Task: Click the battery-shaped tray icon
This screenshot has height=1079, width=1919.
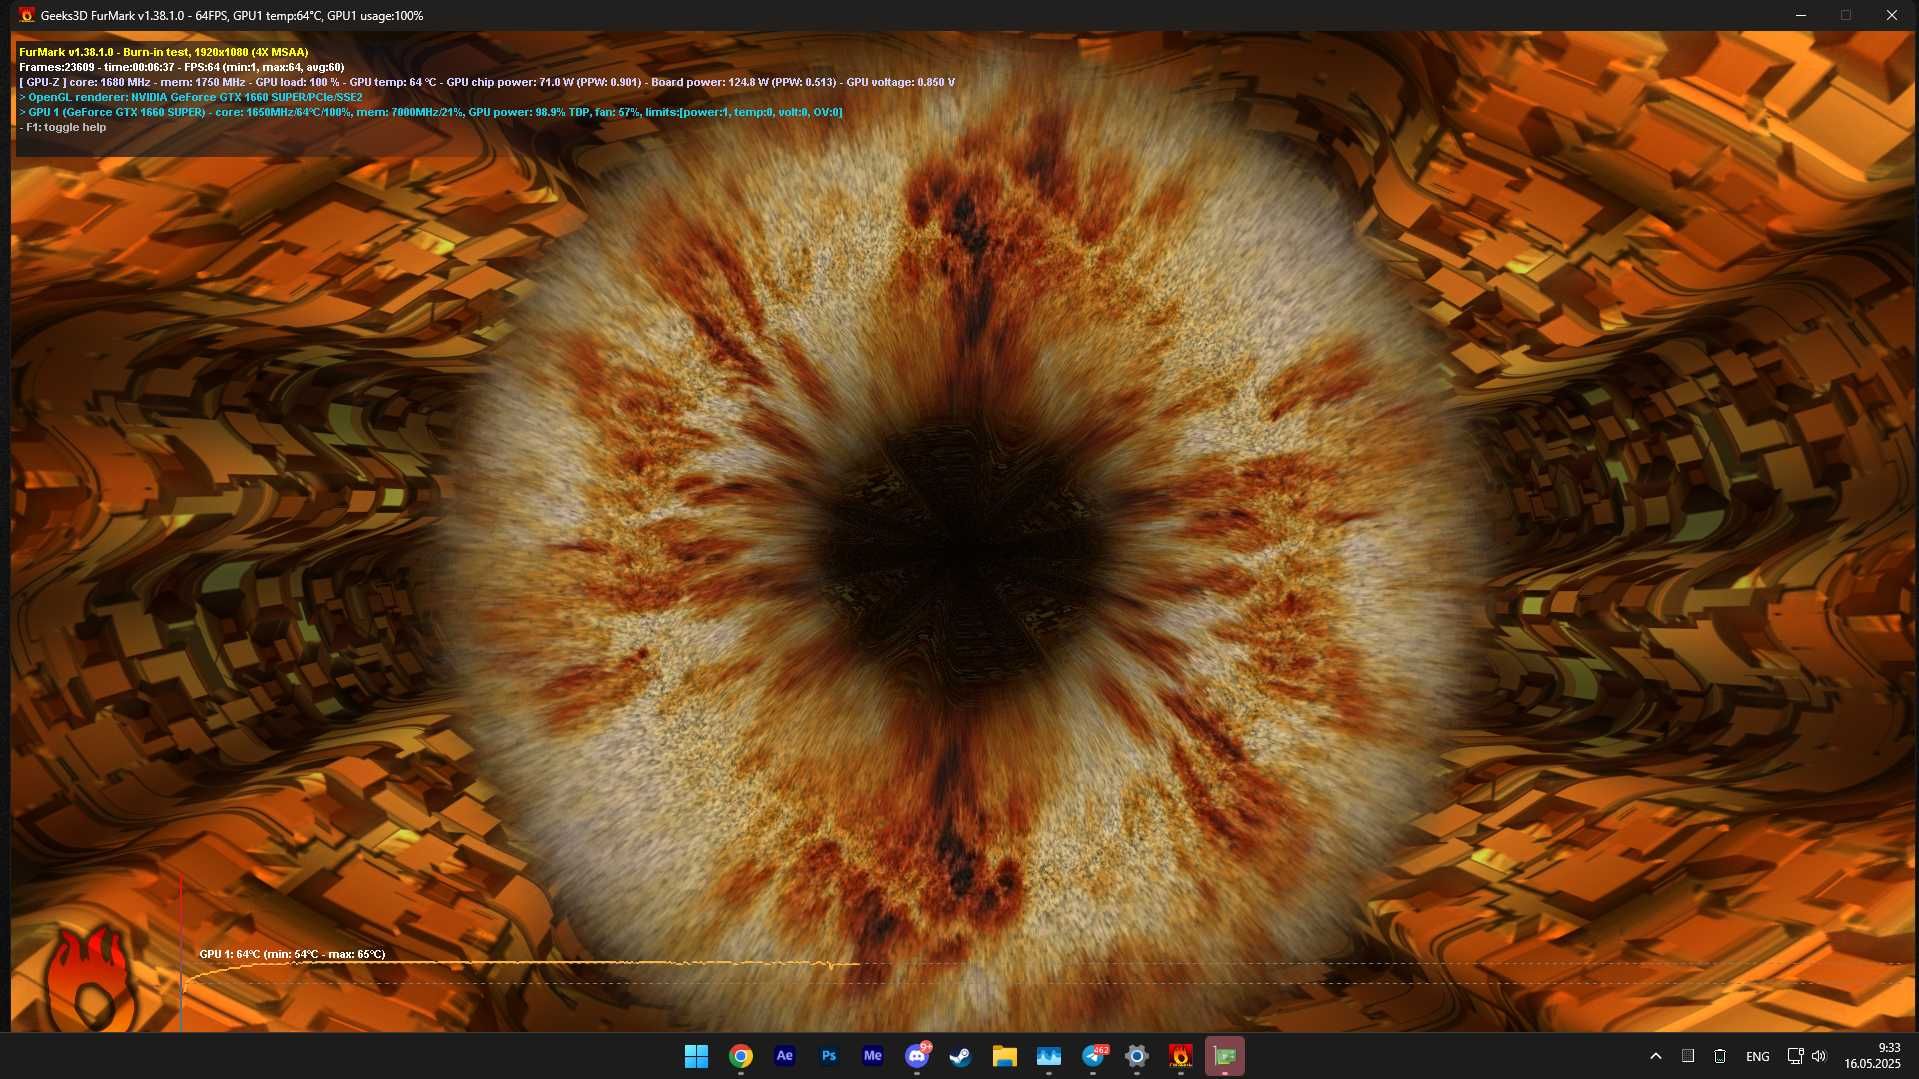Action: 1720,1056
